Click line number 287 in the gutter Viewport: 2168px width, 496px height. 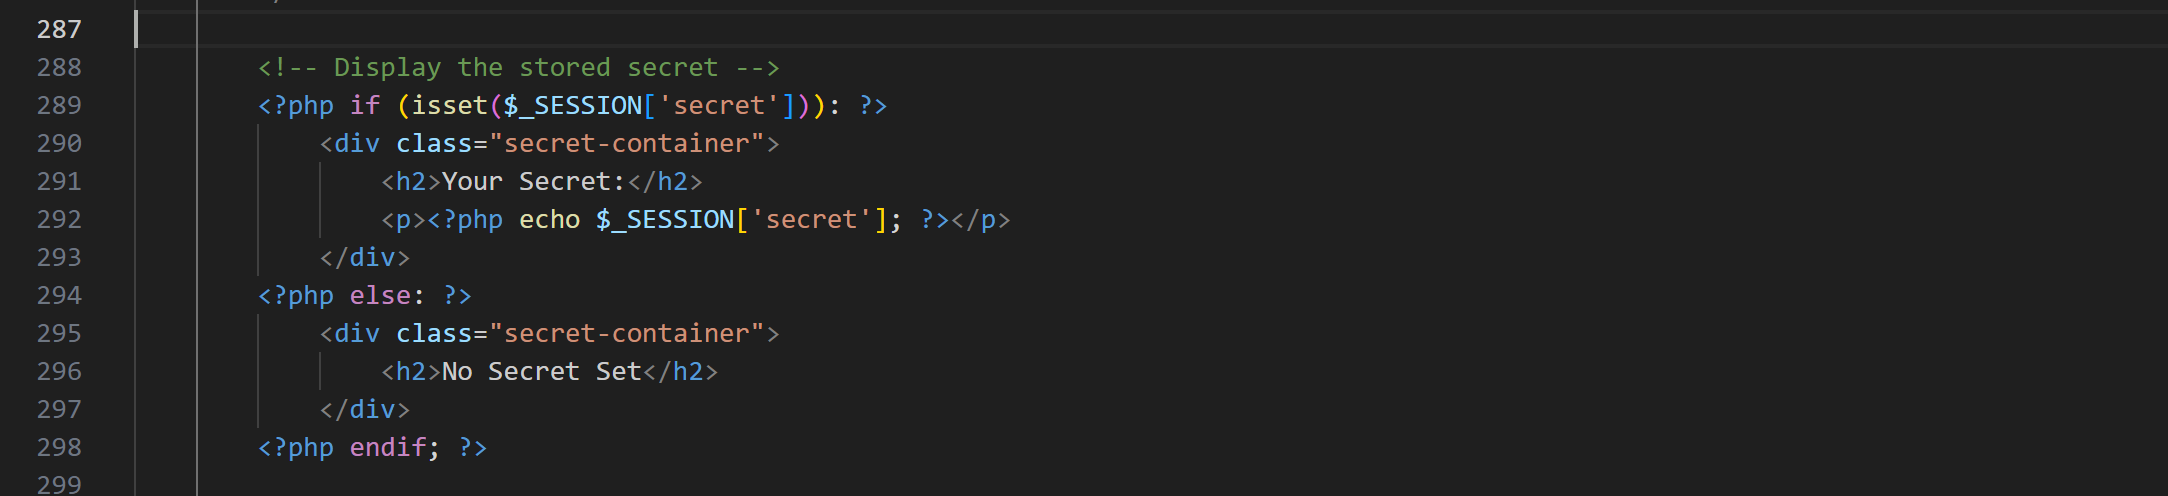coord(59,29)
